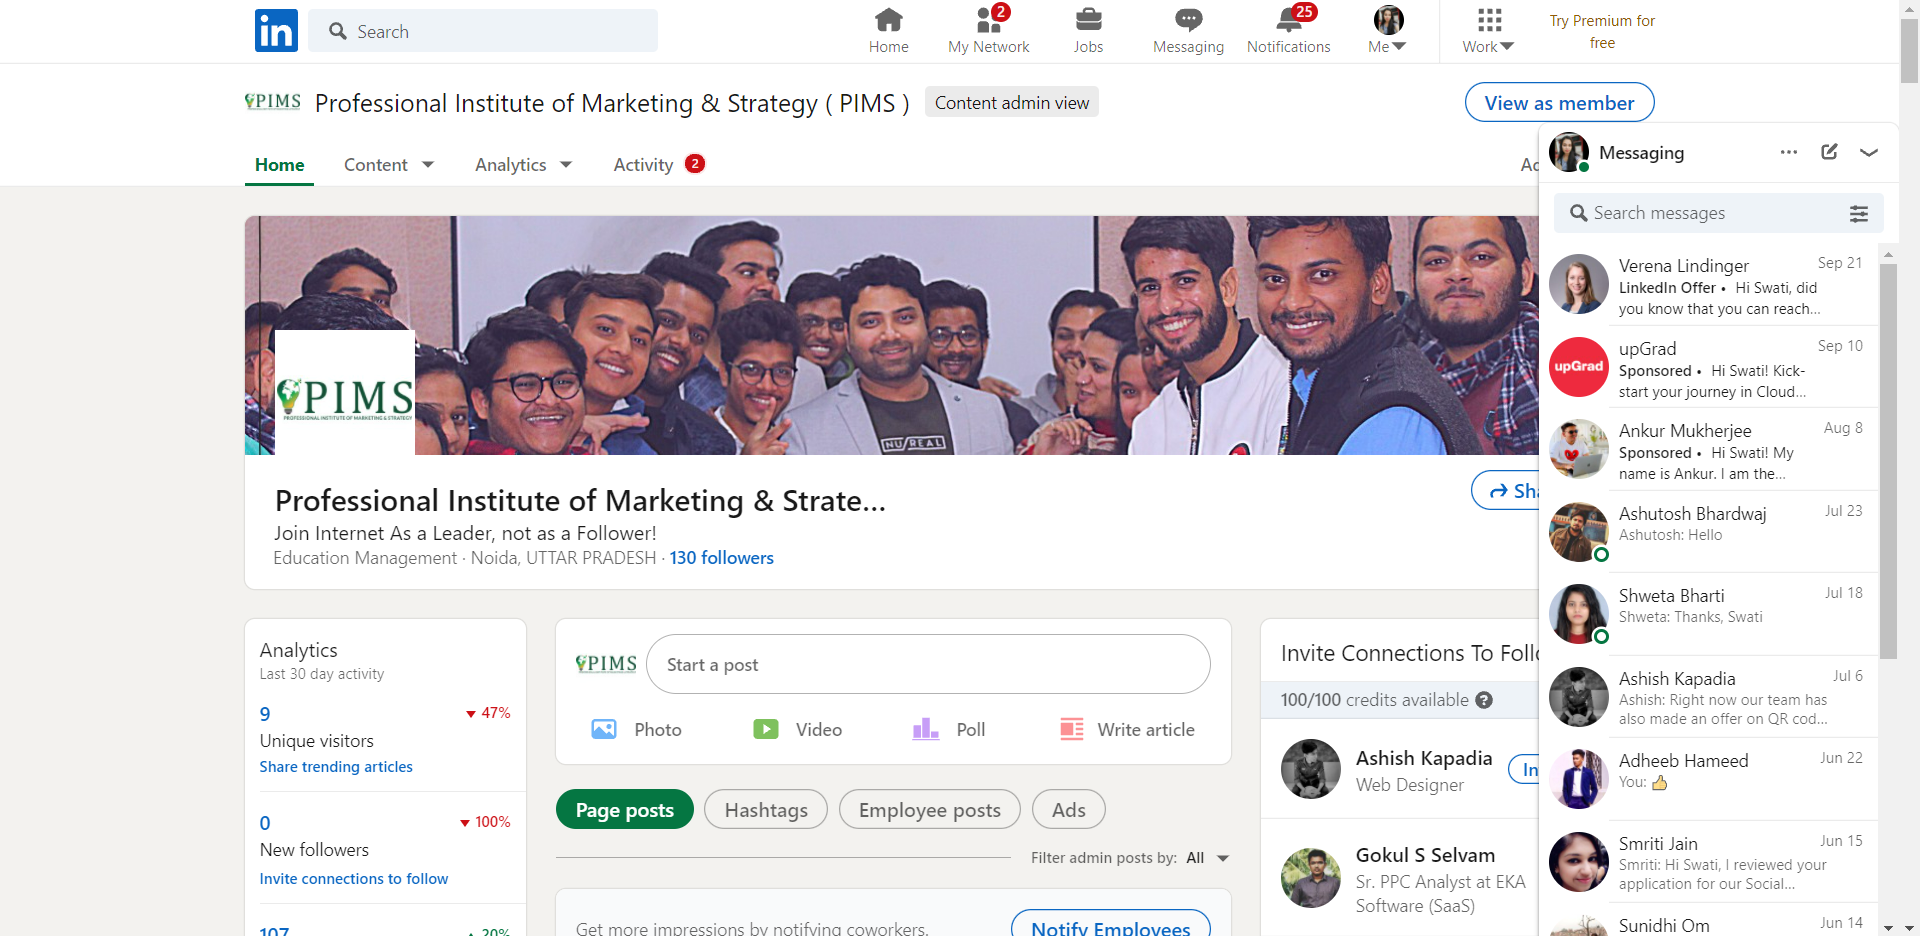
Task: Click Ashish Kapadia in invite list
Action: point(1424,758)
